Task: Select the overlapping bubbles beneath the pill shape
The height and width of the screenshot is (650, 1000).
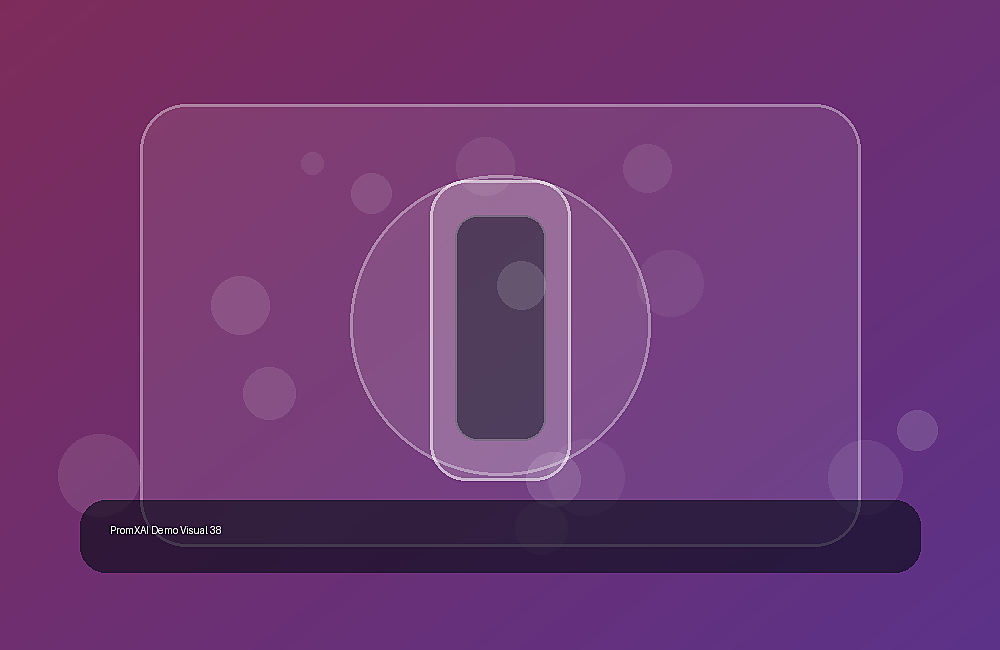Action: pyautogui.click(x=574, y=478)
